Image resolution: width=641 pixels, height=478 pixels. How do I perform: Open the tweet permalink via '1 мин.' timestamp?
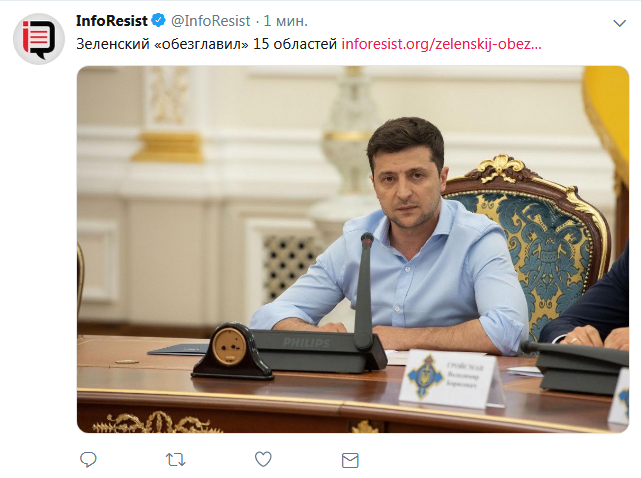285,21
